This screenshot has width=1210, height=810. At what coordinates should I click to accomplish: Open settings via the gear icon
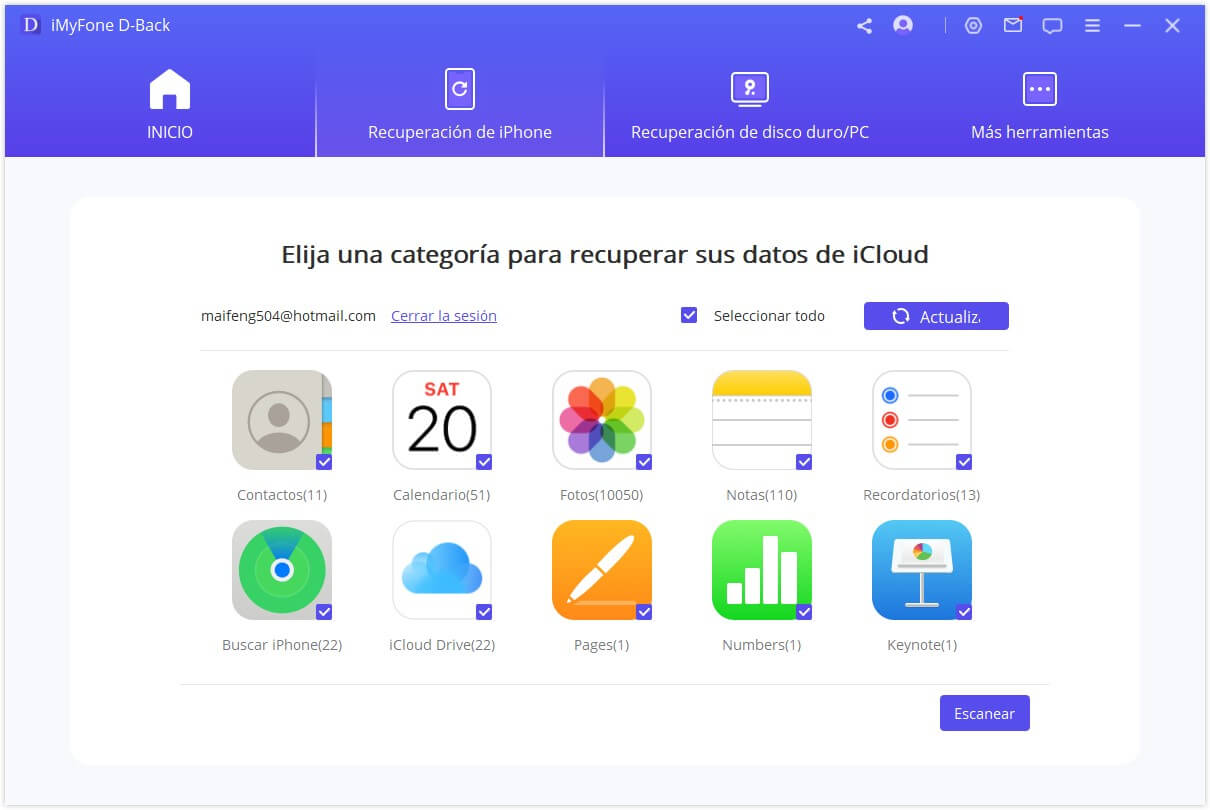[974, 25]
